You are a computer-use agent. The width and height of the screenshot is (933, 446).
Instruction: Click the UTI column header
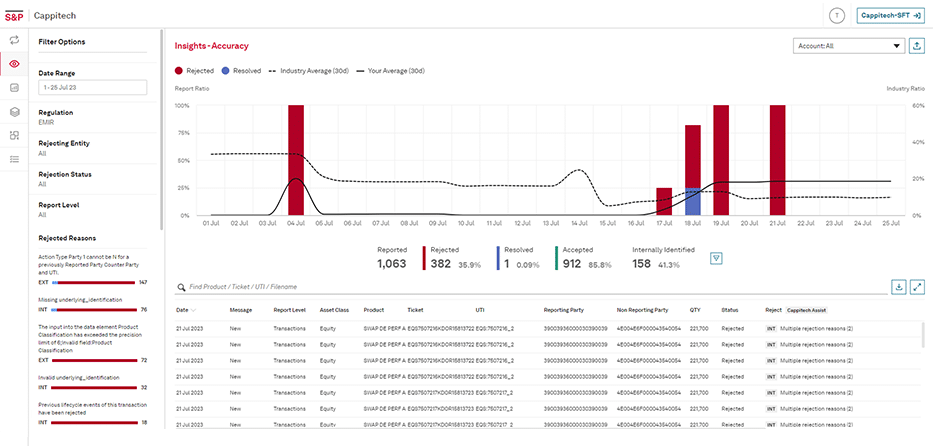pos(480,310)
